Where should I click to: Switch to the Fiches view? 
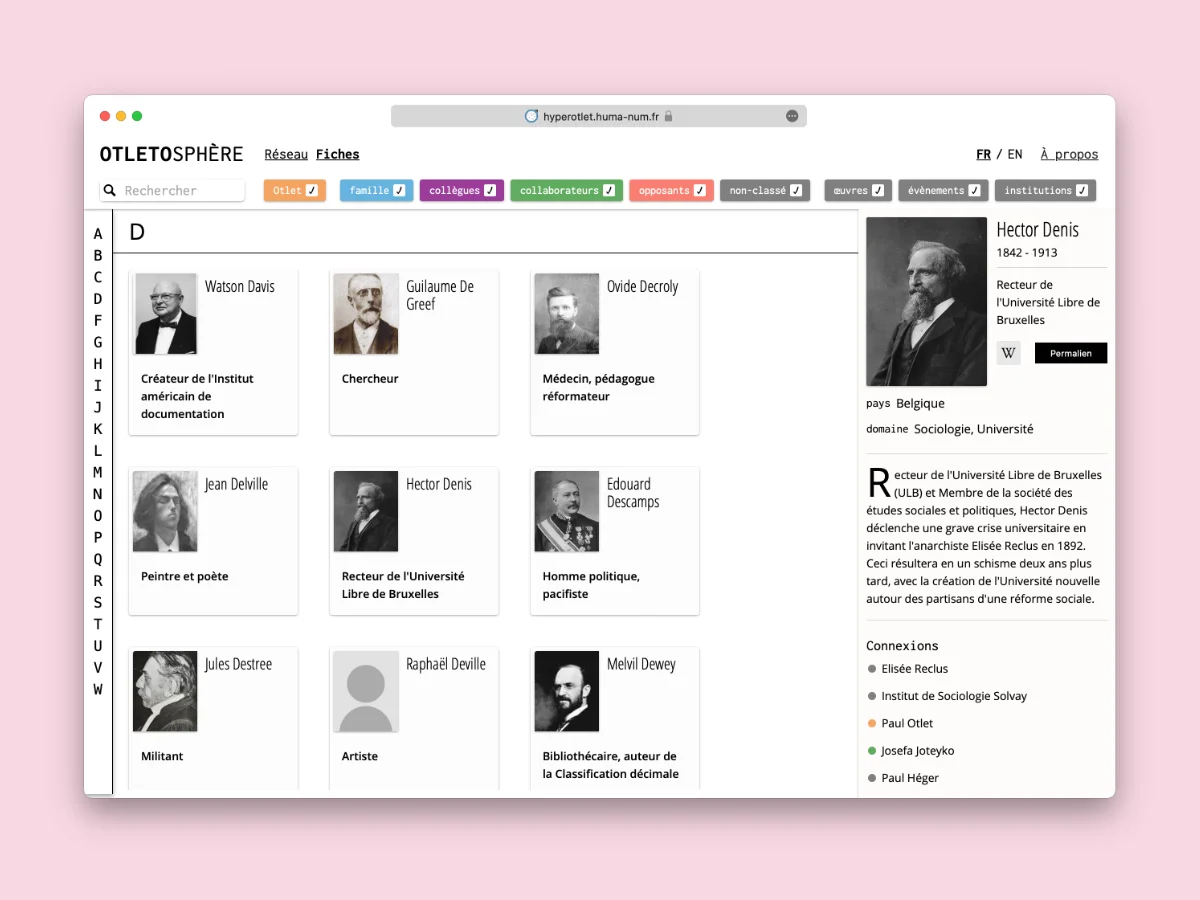338,154
